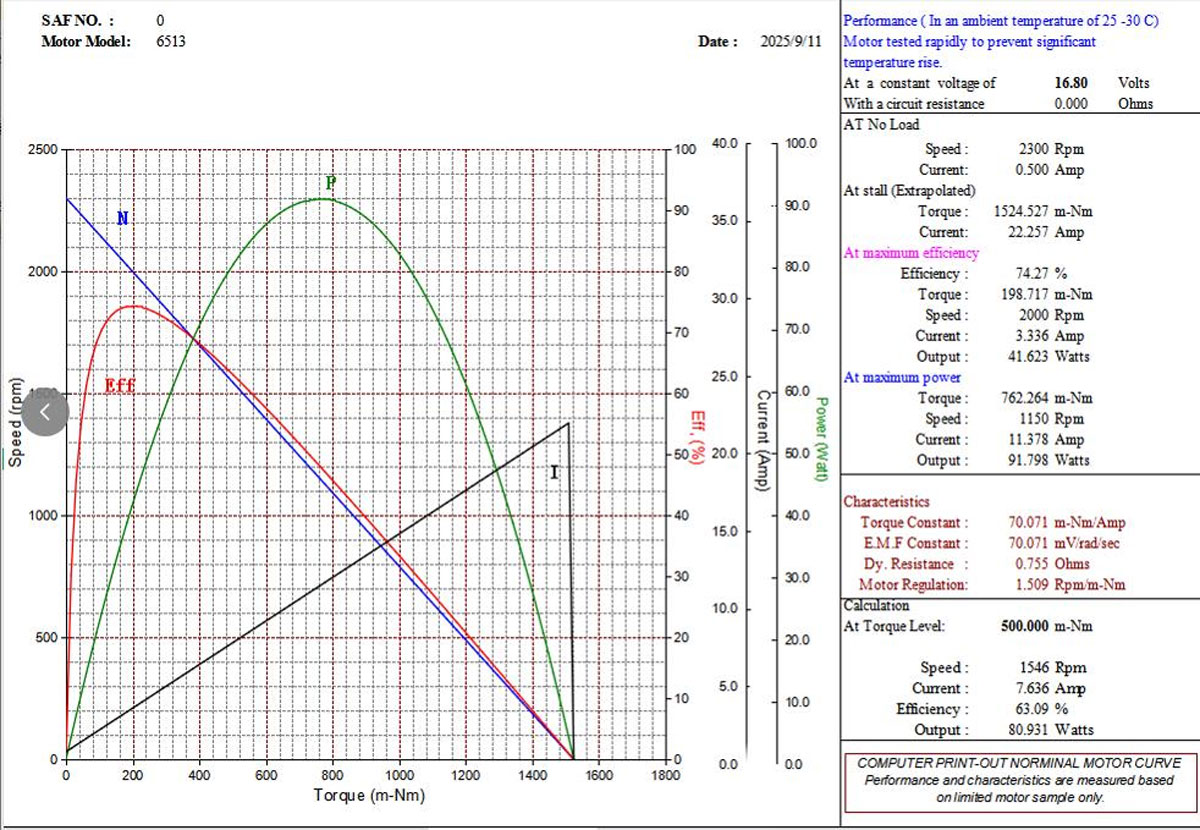
Task: Click the calculated output 80.931 Watts
Action: tap(1052, 730)
